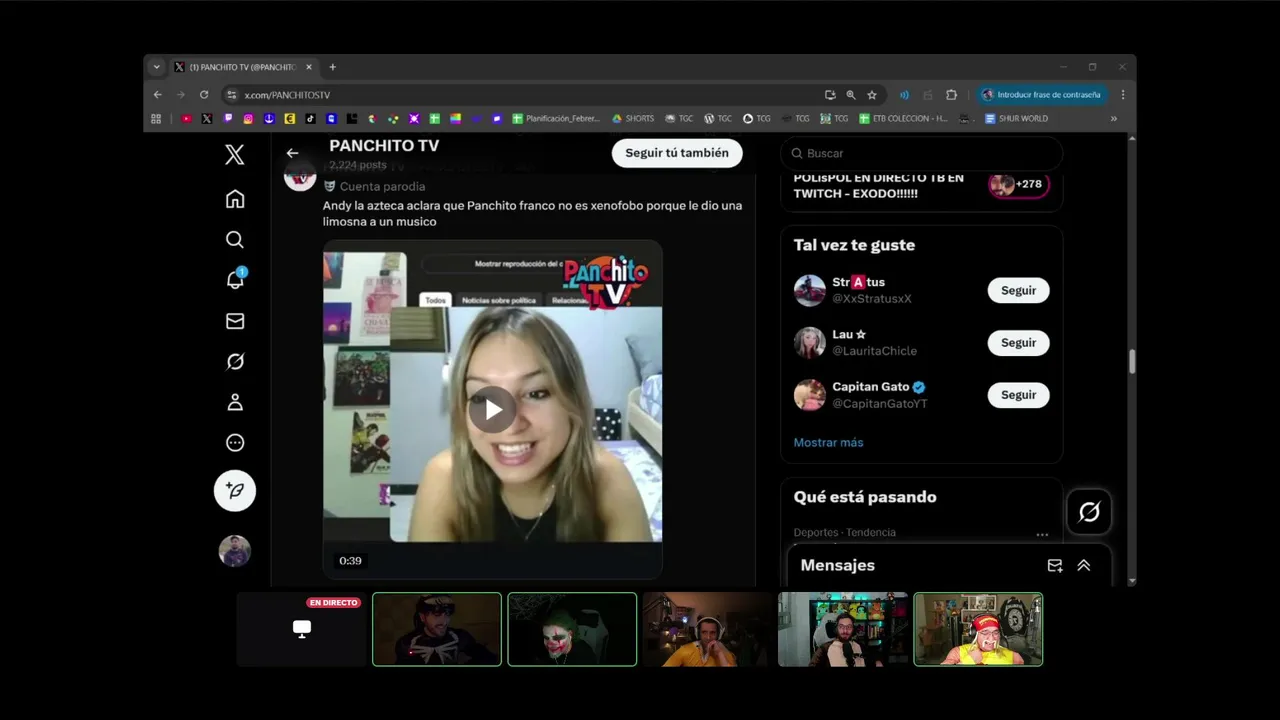The height and width of the screenshot is (720, 1280).
Task: Reload the page
Action: [204, 95]
